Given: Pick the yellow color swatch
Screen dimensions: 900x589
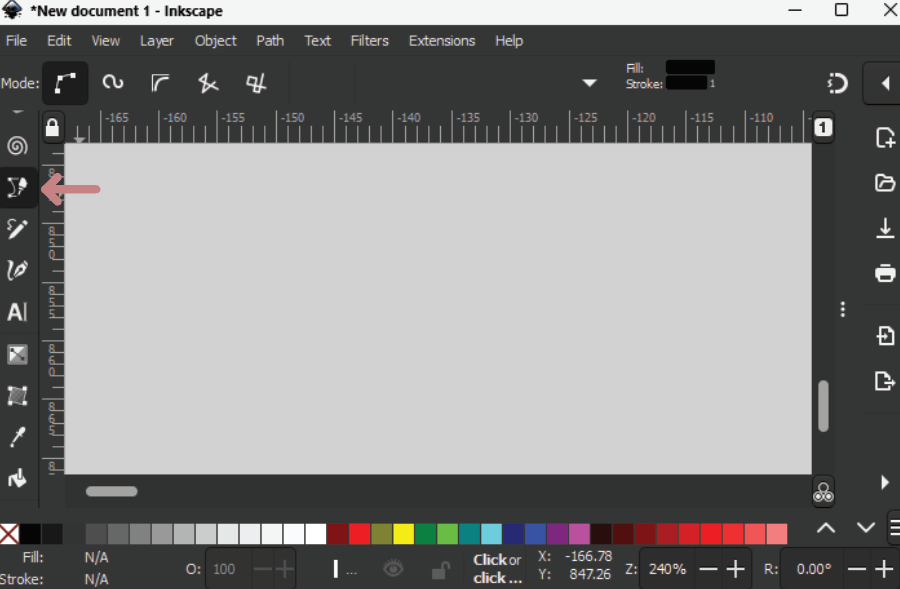Looking at the screenshot, I should point(403,534).
